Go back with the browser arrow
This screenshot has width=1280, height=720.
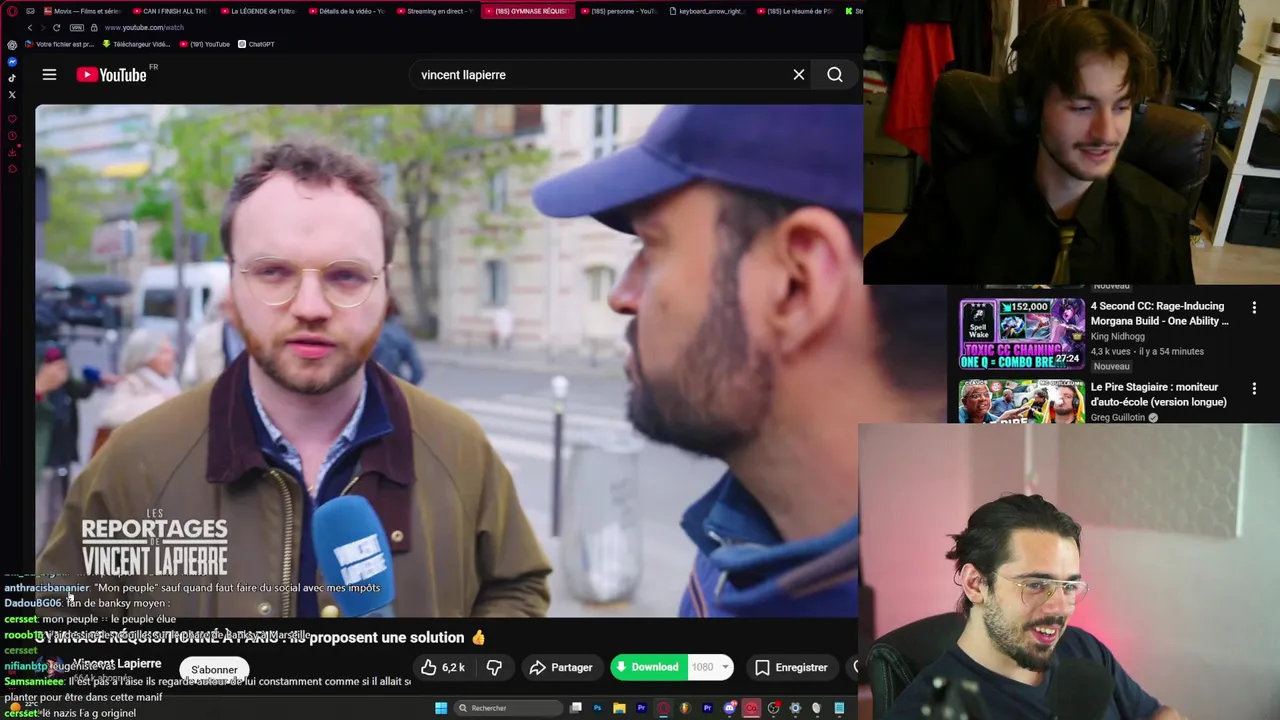coord(30,28)
